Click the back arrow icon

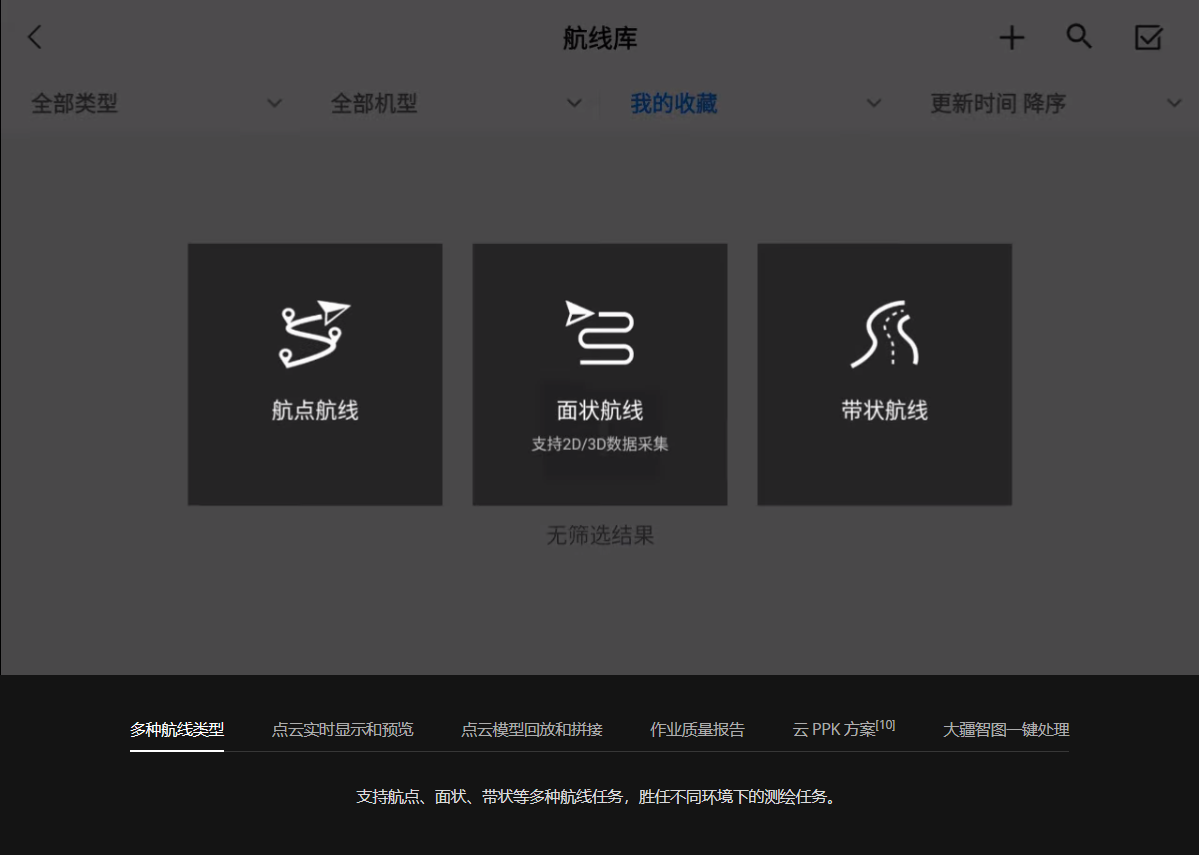click(x=35, y=38)
